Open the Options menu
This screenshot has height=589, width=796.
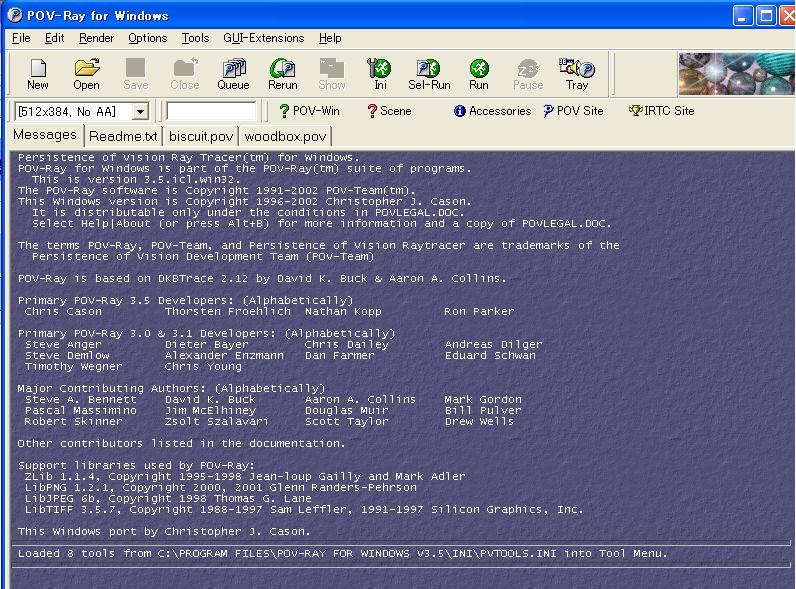click(x=147, y=38)
